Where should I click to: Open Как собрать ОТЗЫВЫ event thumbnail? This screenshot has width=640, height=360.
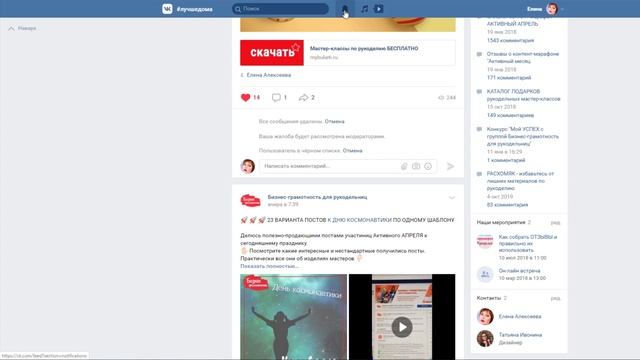coord(485,241)
